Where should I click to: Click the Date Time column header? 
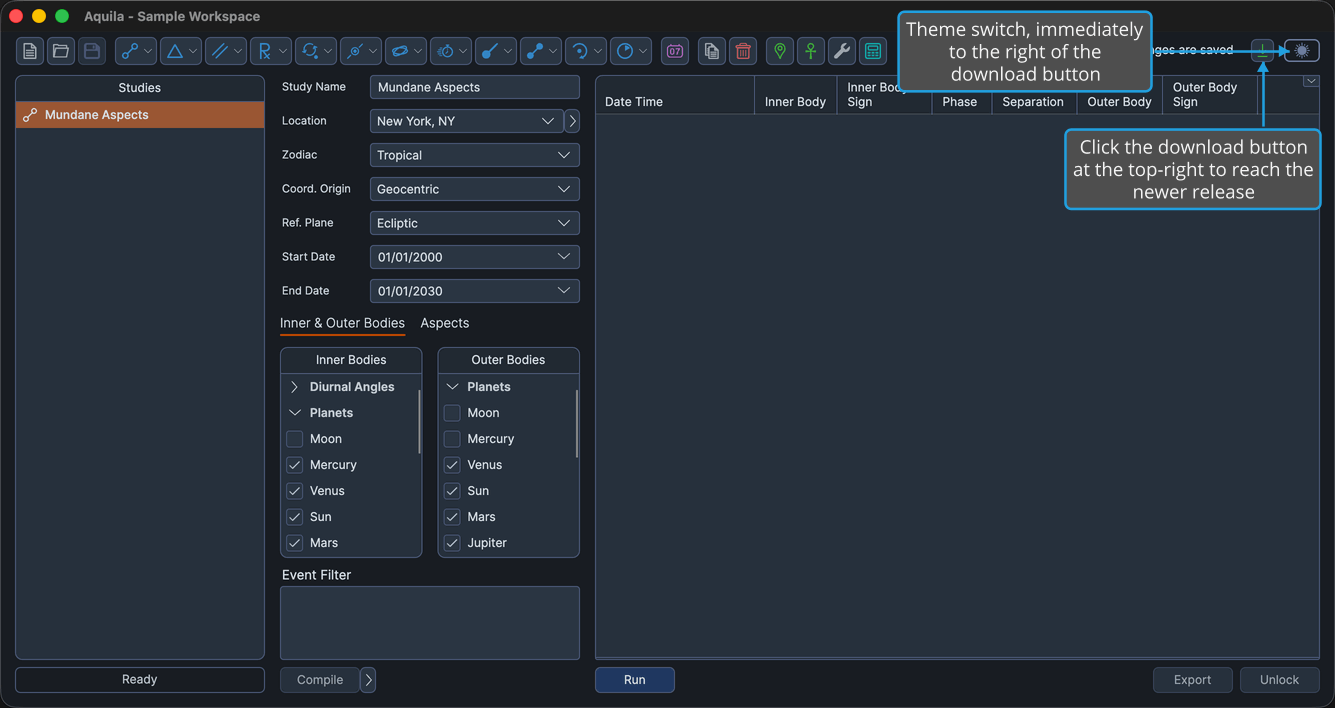pos(675,95)
